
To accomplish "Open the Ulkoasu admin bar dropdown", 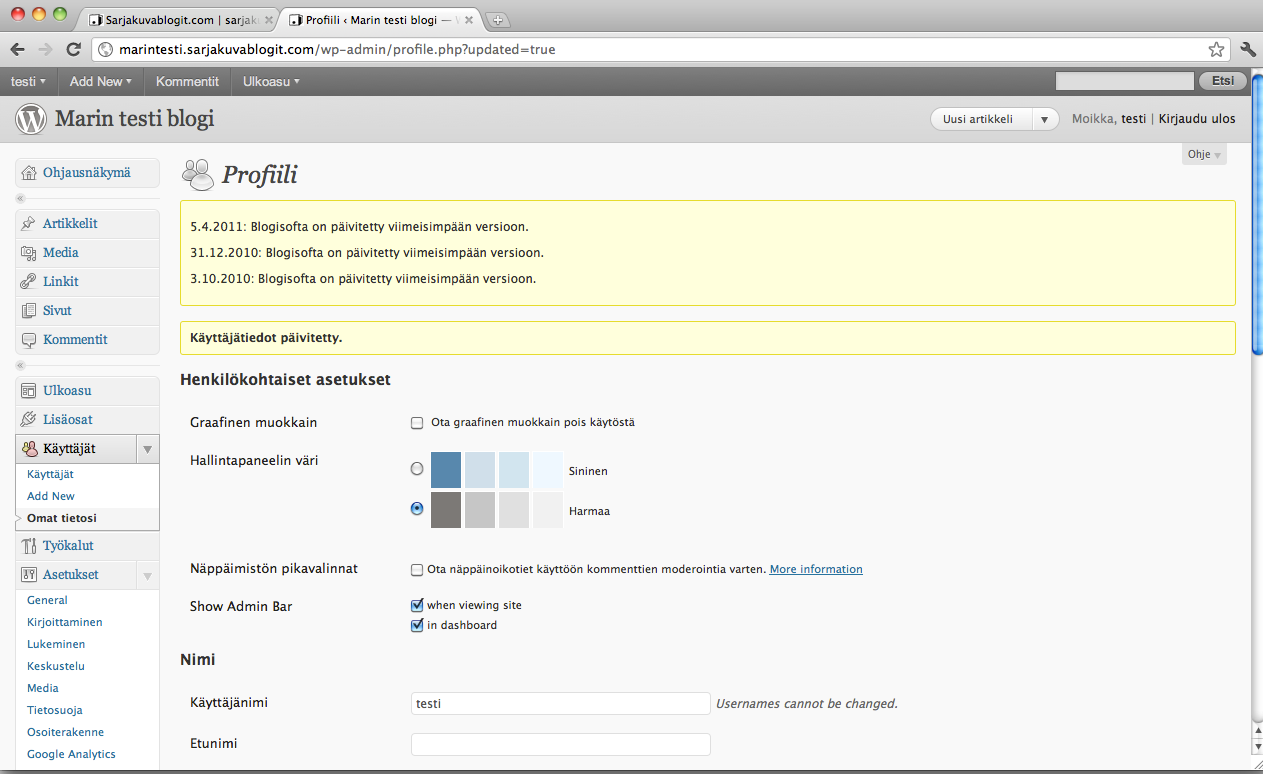I will [x=271, y=81].
